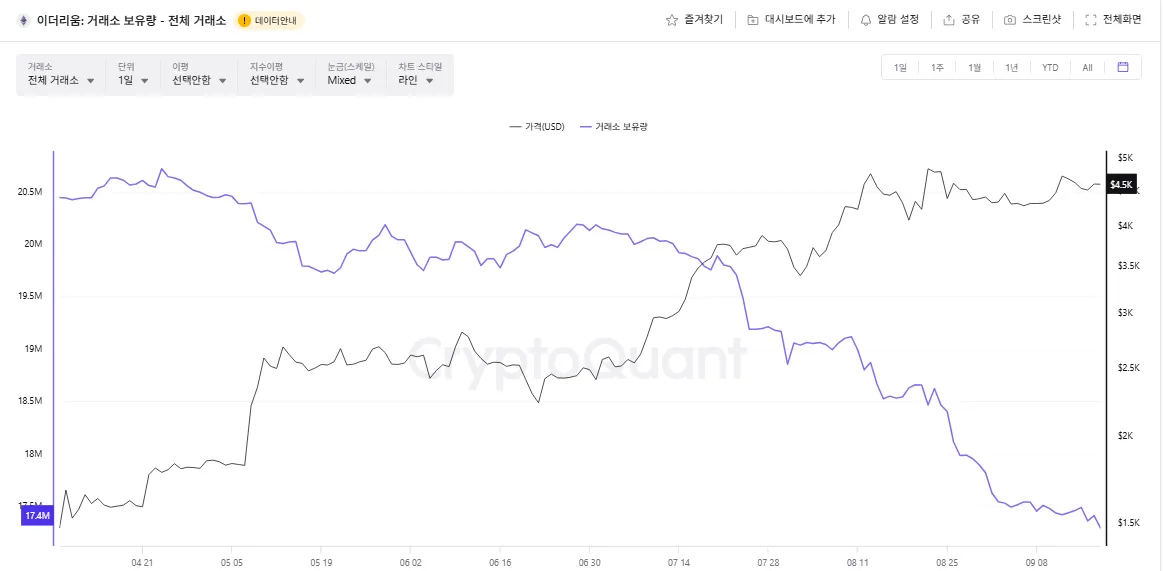Click the 07 14 date axis marker
The image size is (1163, 571).
click(x=678, y=562)
